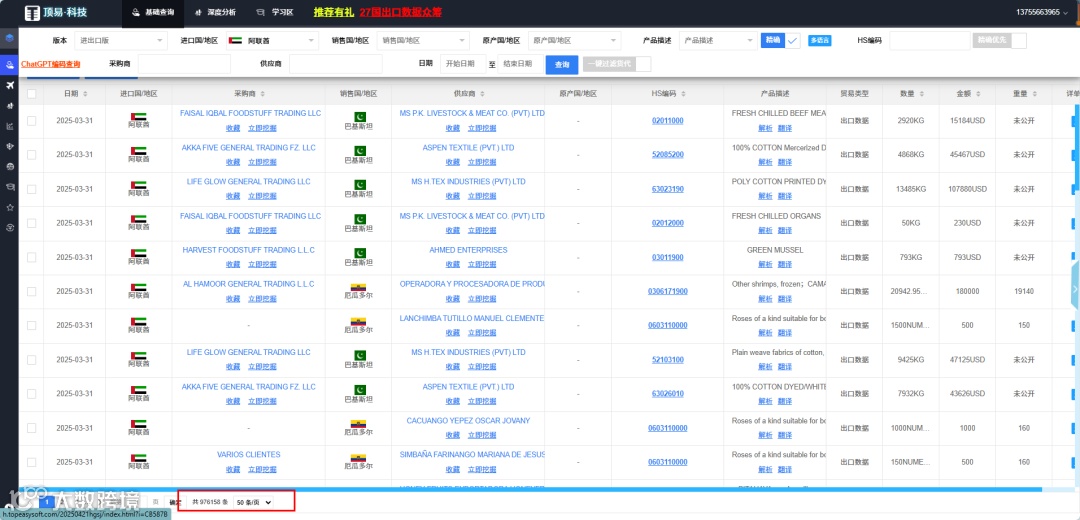The width and height of the screenshot is (1080, 520).
Task: Click the 顶易·科技 logo icon
Action: [32, 12]
